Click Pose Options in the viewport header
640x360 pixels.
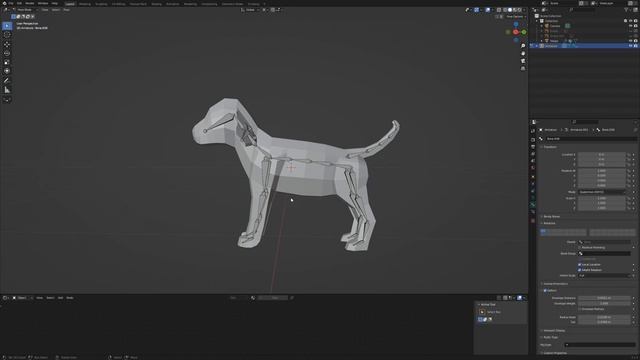click(515, 17)
